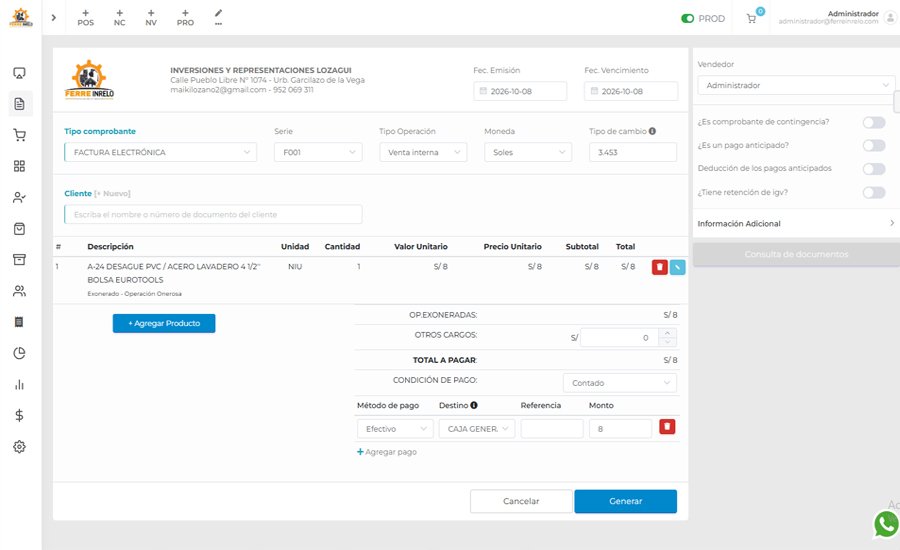The image size is (900, 550).
Task: Expand the sidebar with the arrow
Action: click(53, 18)
